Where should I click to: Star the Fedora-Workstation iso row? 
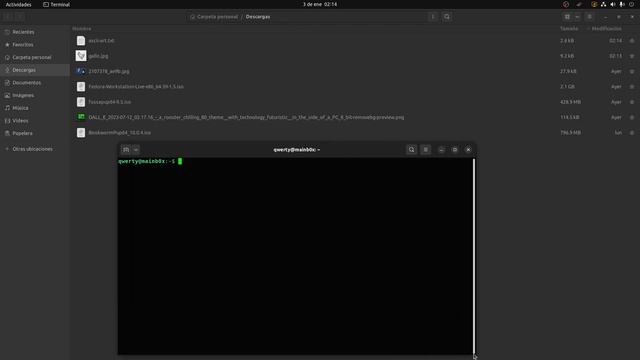632,87
